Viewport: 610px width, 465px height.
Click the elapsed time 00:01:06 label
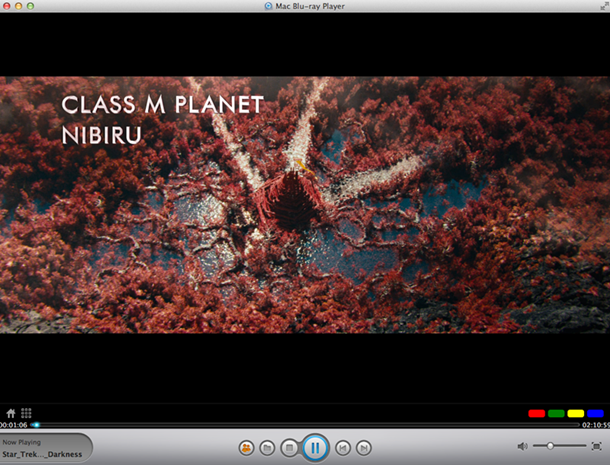14,425
